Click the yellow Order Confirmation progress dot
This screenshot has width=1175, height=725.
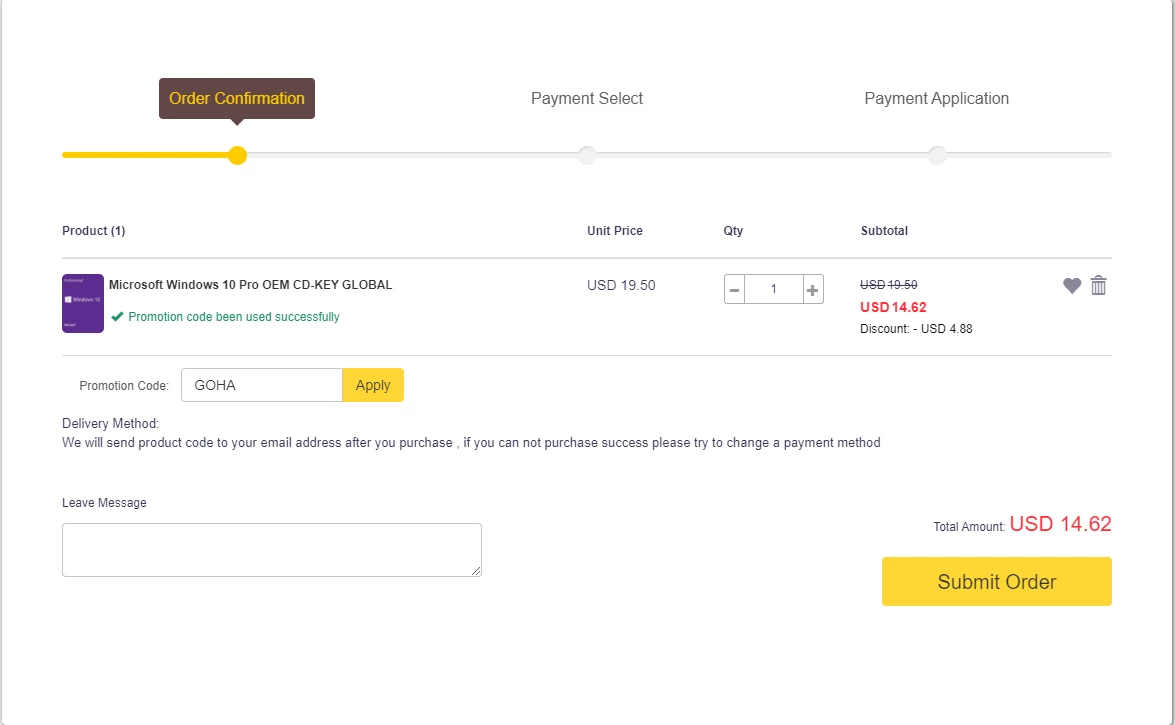pos(237,155)
